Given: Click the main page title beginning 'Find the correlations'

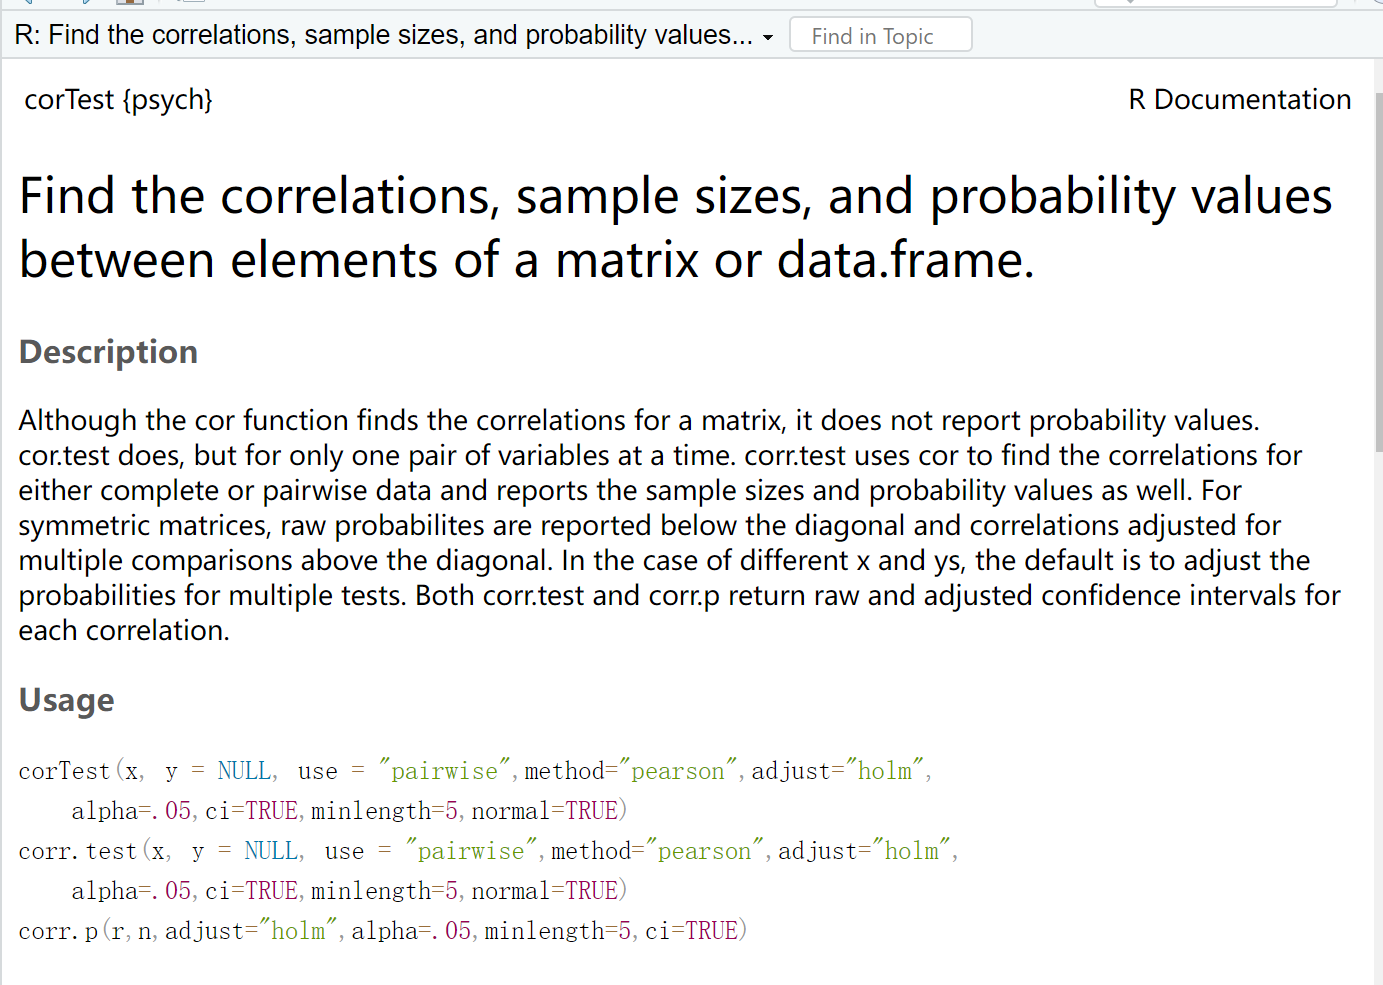Looking at the screenshot, I should point(676,228).
